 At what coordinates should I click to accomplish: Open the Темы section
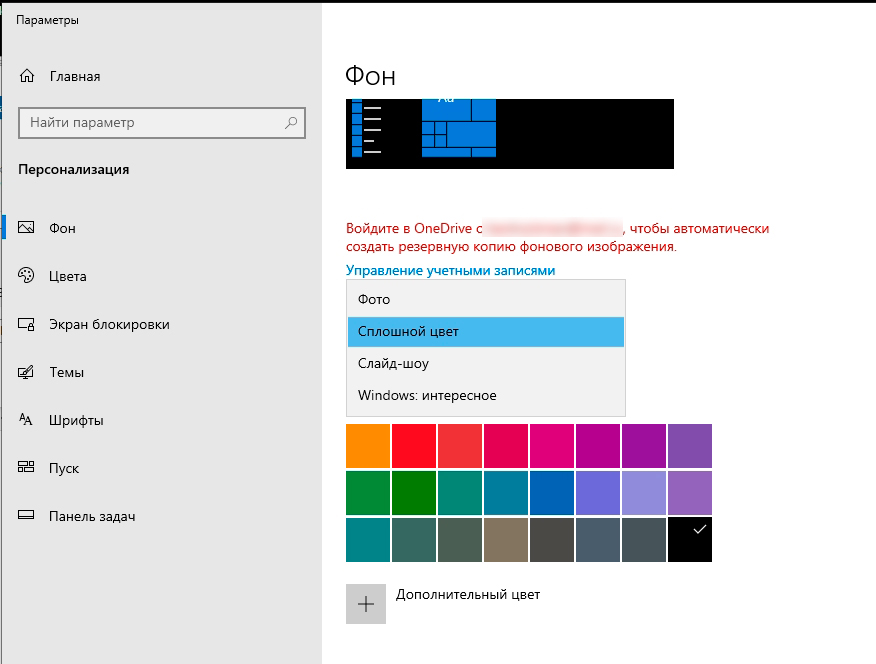click(x=66, y=372)
